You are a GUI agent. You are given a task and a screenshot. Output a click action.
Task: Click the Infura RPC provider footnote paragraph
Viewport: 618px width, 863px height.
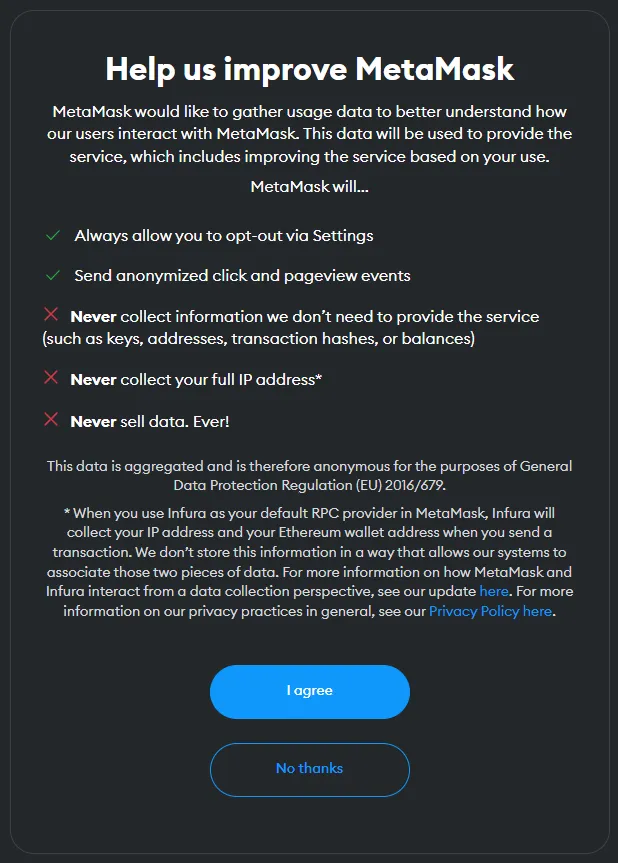[309, 562]
